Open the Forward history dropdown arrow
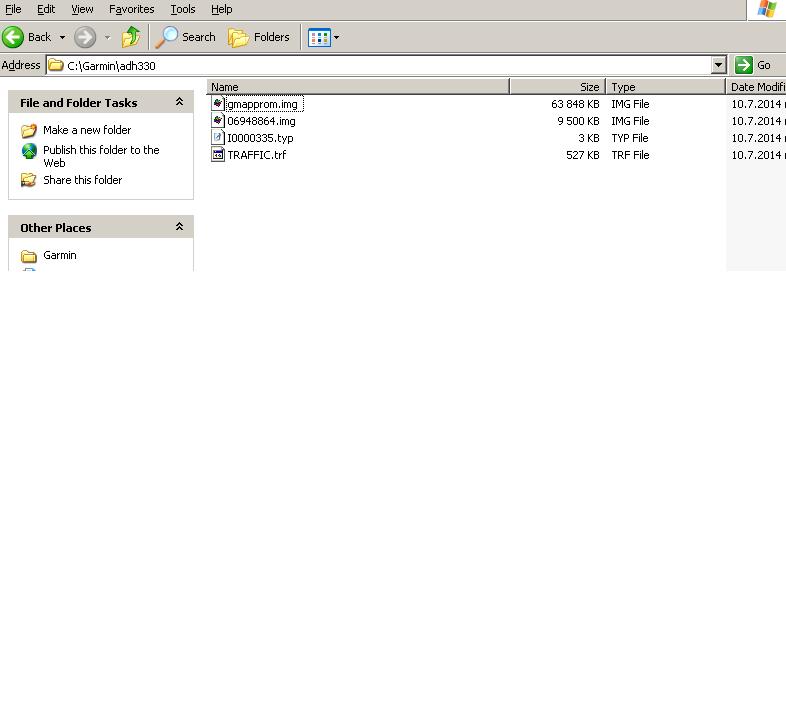This screenshot has width=786, height=709. click(107, 37)
